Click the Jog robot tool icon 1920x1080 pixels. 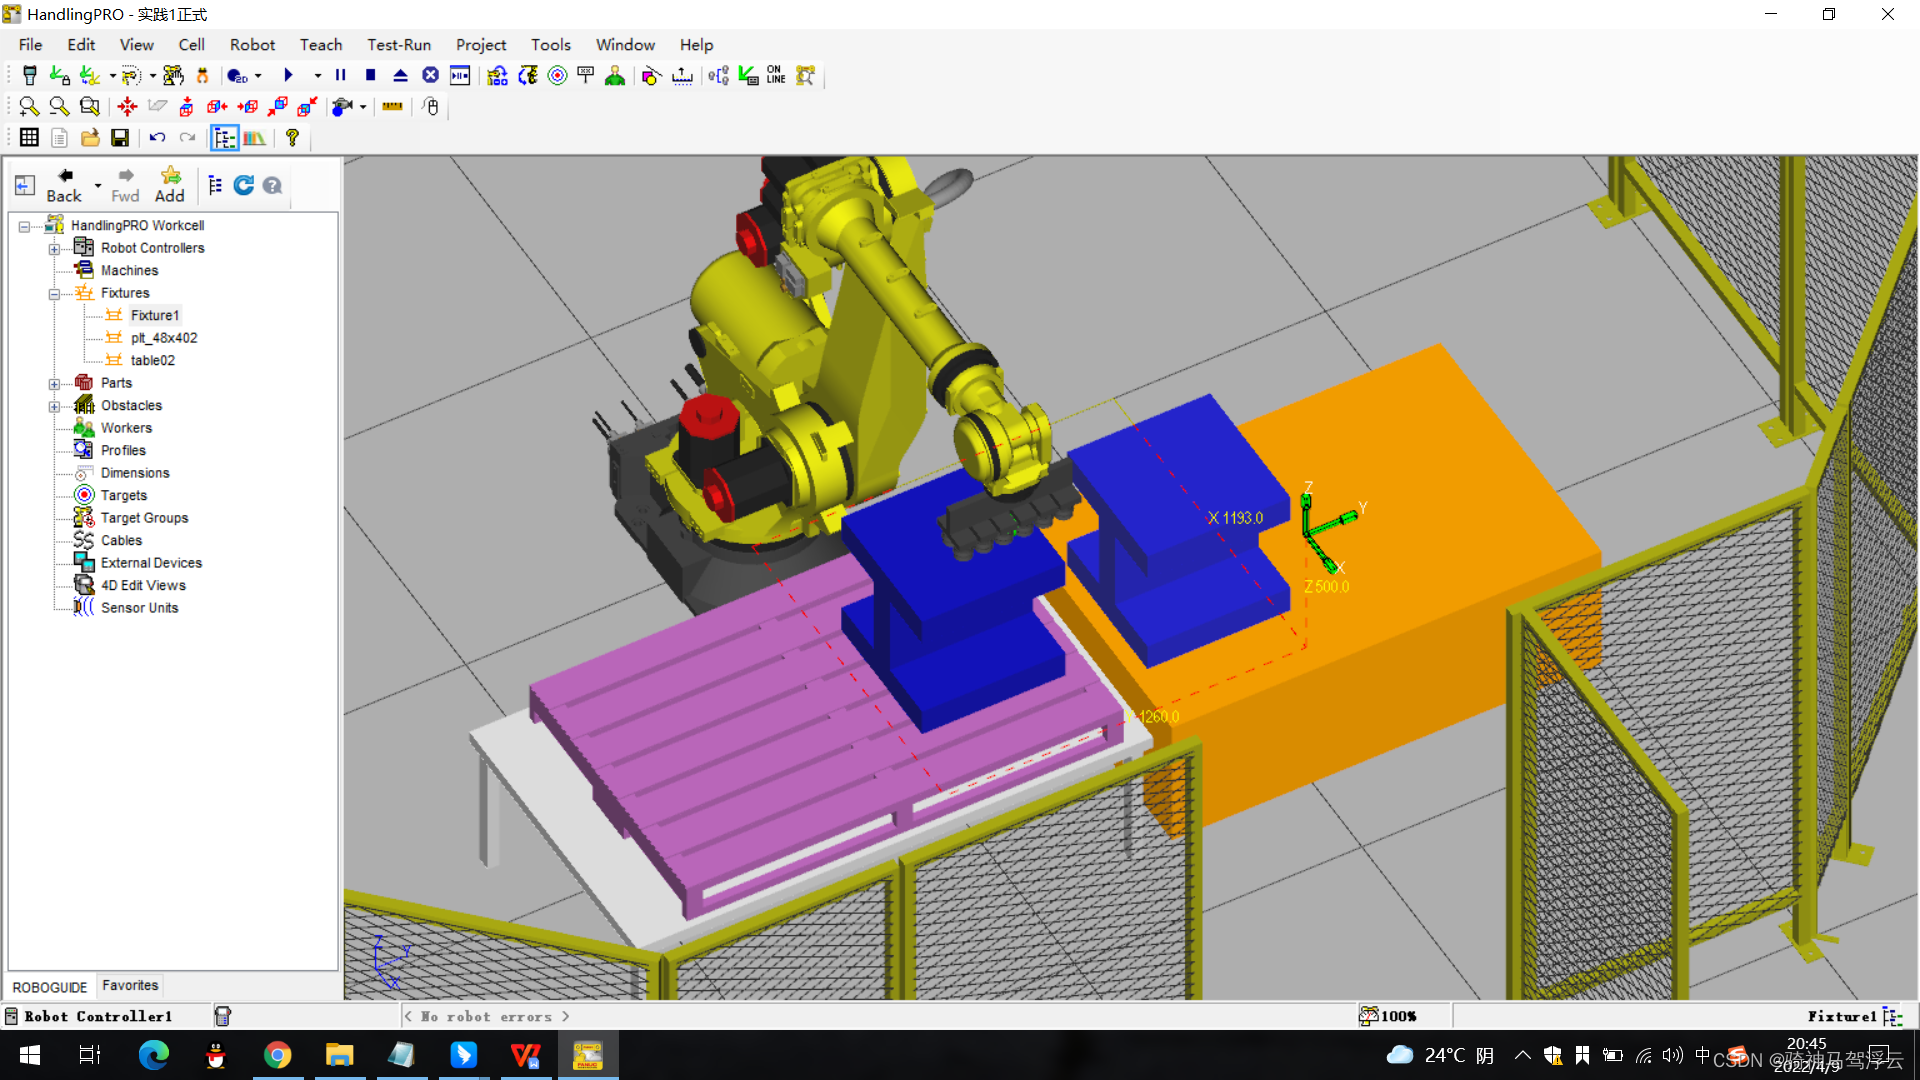point(172,76)
